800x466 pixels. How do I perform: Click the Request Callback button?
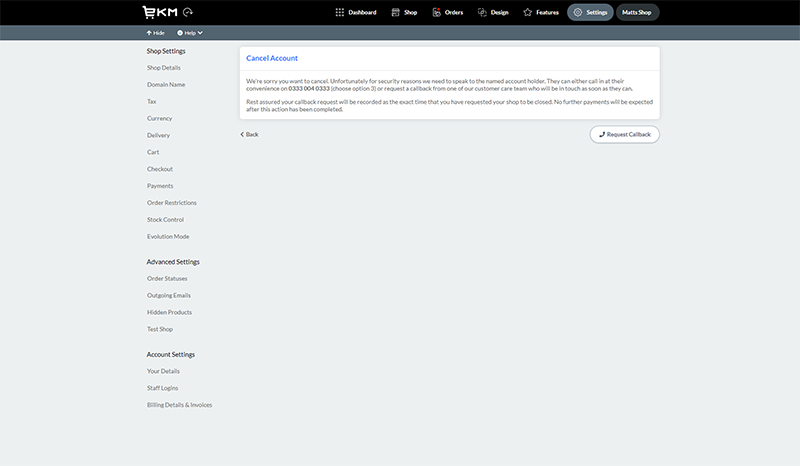click(624, 135)
